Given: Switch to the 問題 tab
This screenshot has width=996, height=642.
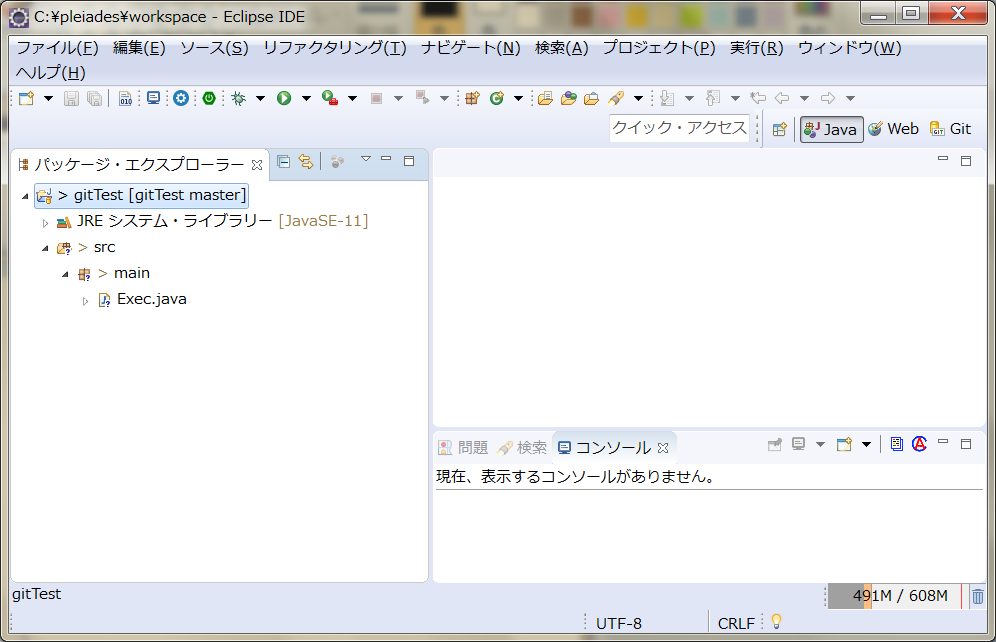Looking at the screenshot, I should 463,448.
